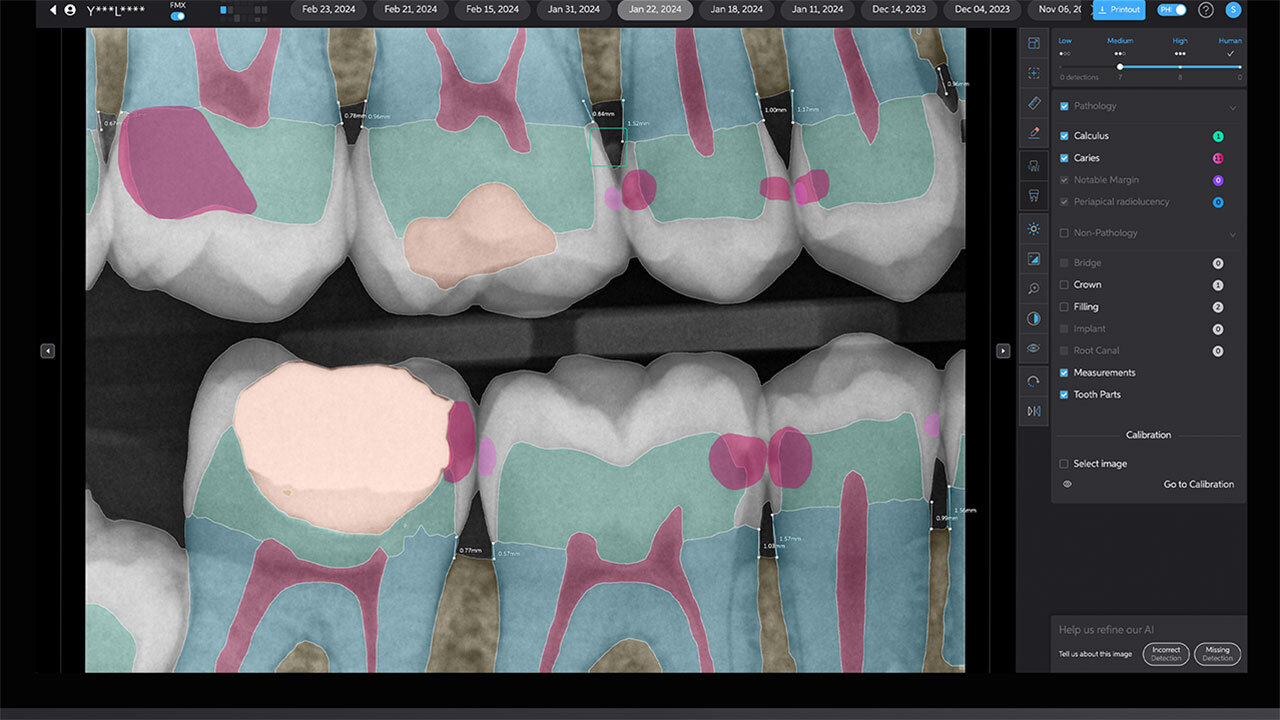Click the Filling count badge
Screen dimensions: 1280x720
(1218, 307)
